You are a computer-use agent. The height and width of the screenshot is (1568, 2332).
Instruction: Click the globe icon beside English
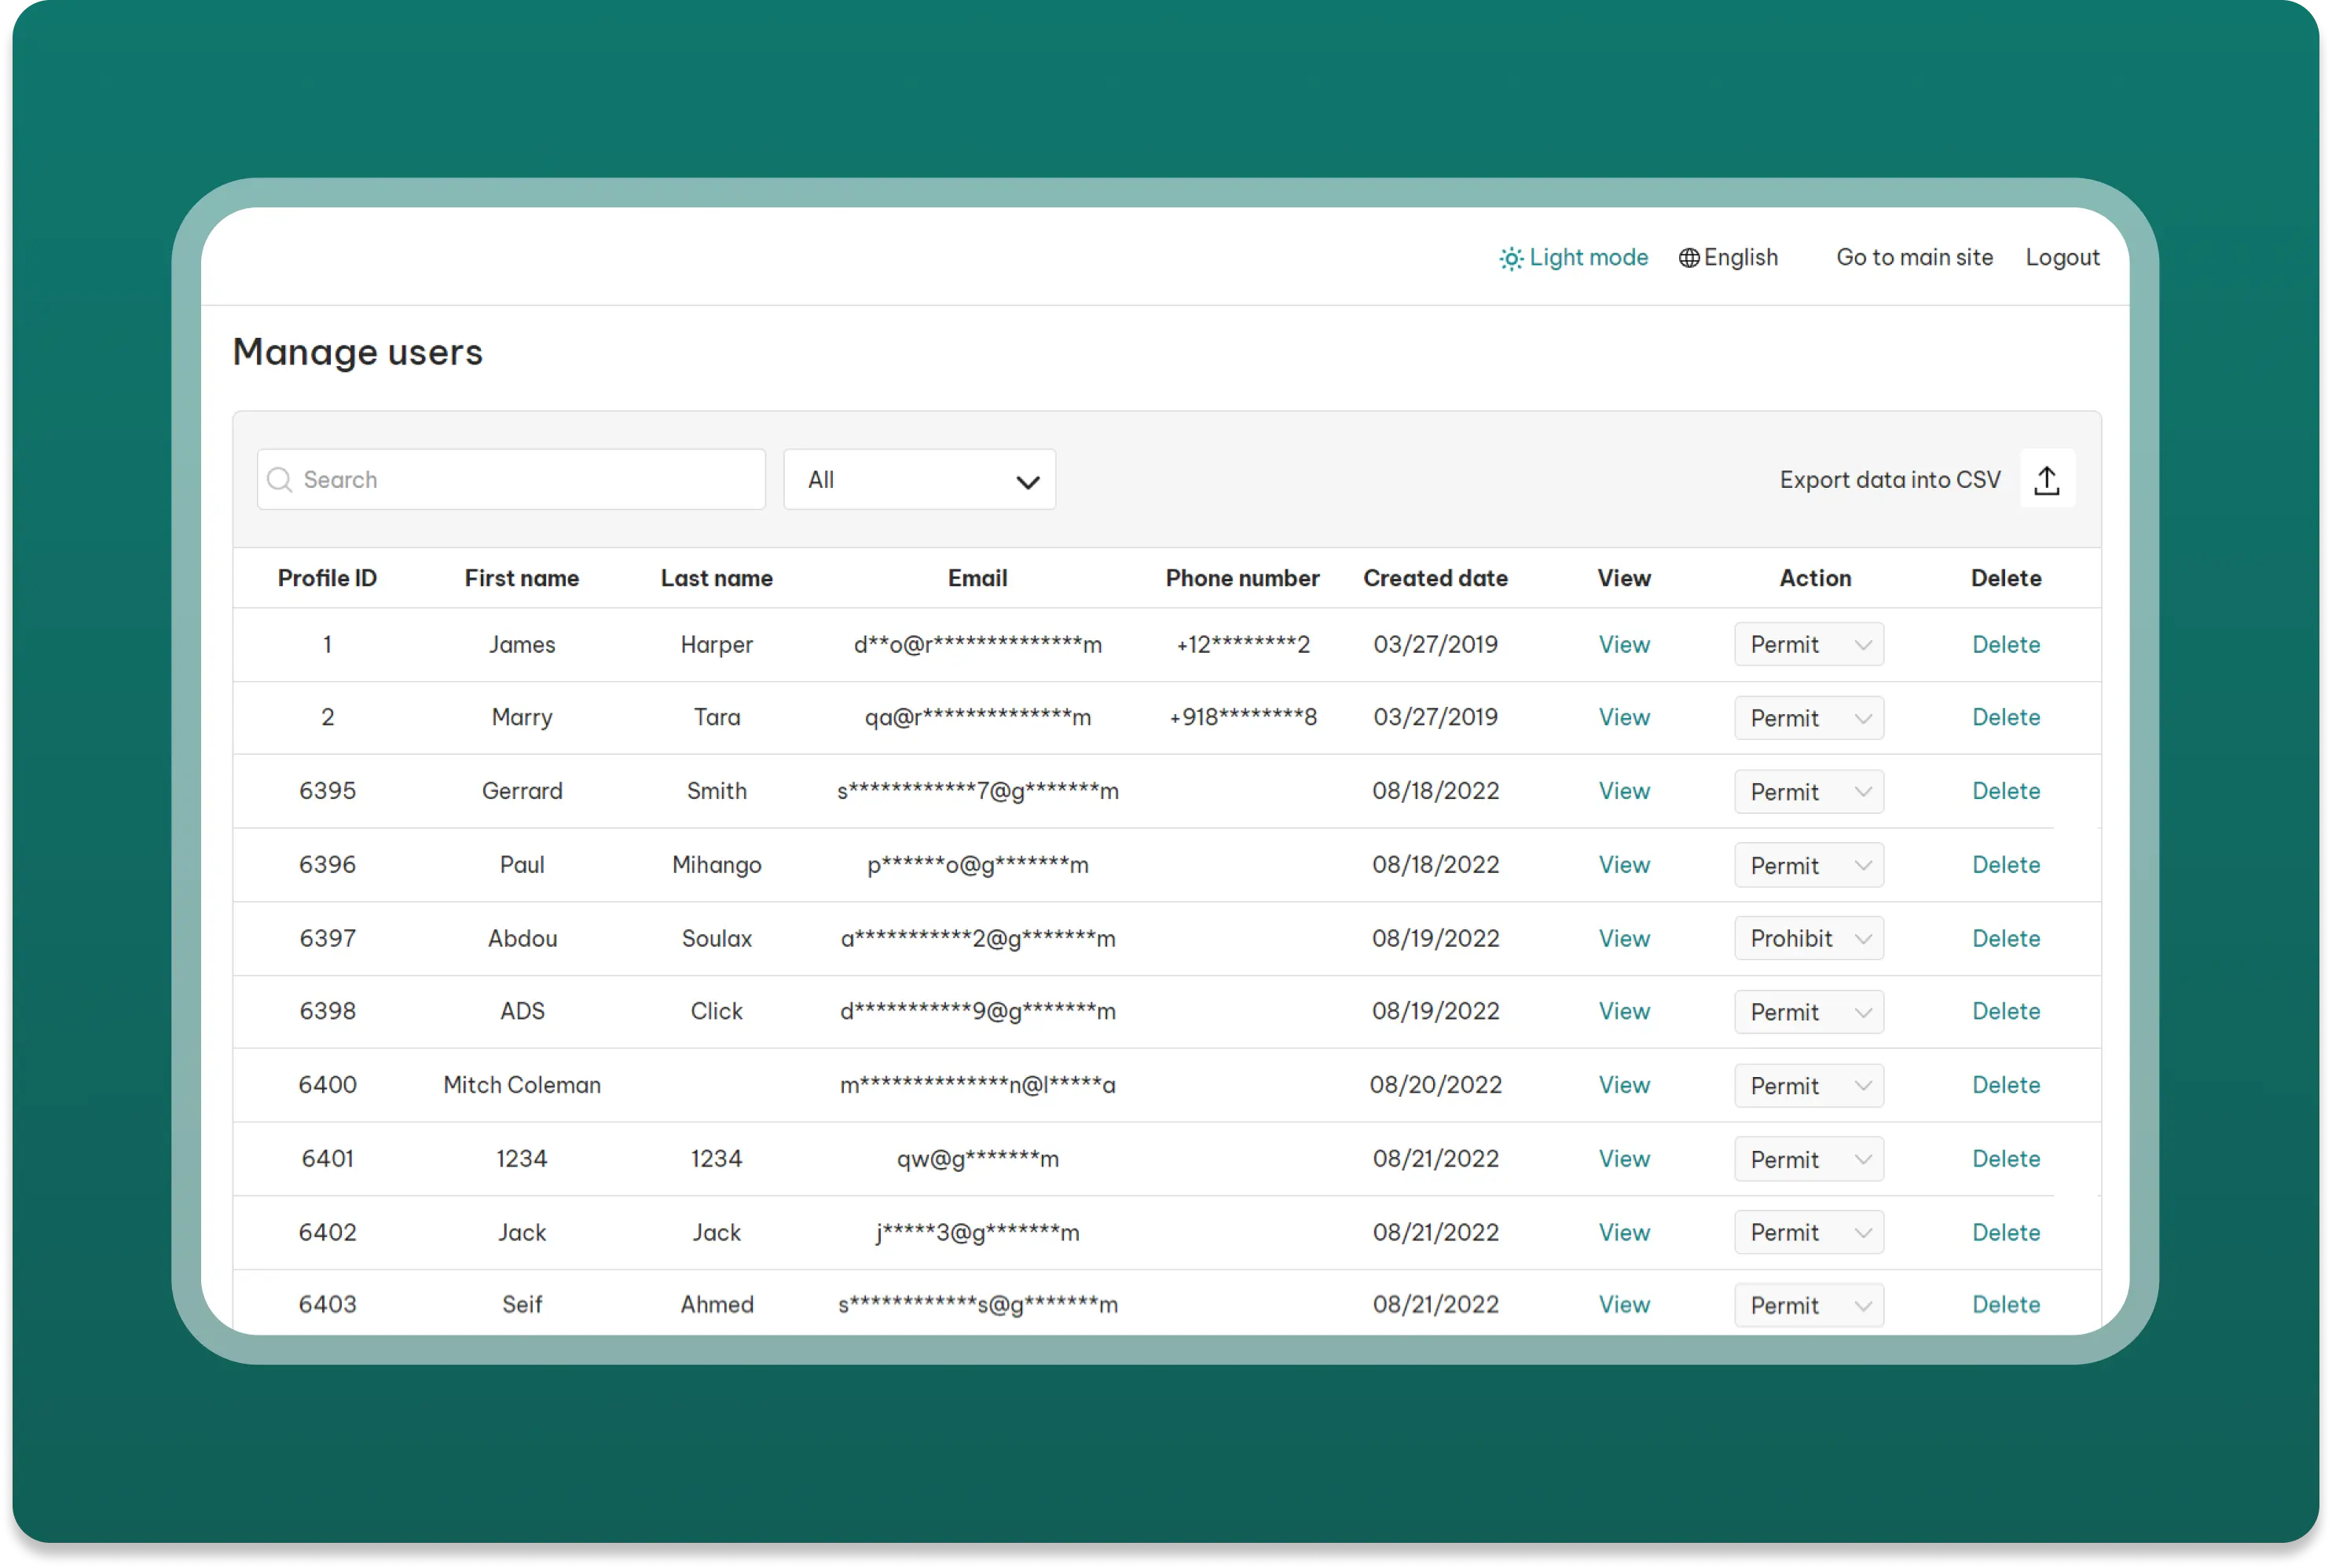coord(1689,258)
